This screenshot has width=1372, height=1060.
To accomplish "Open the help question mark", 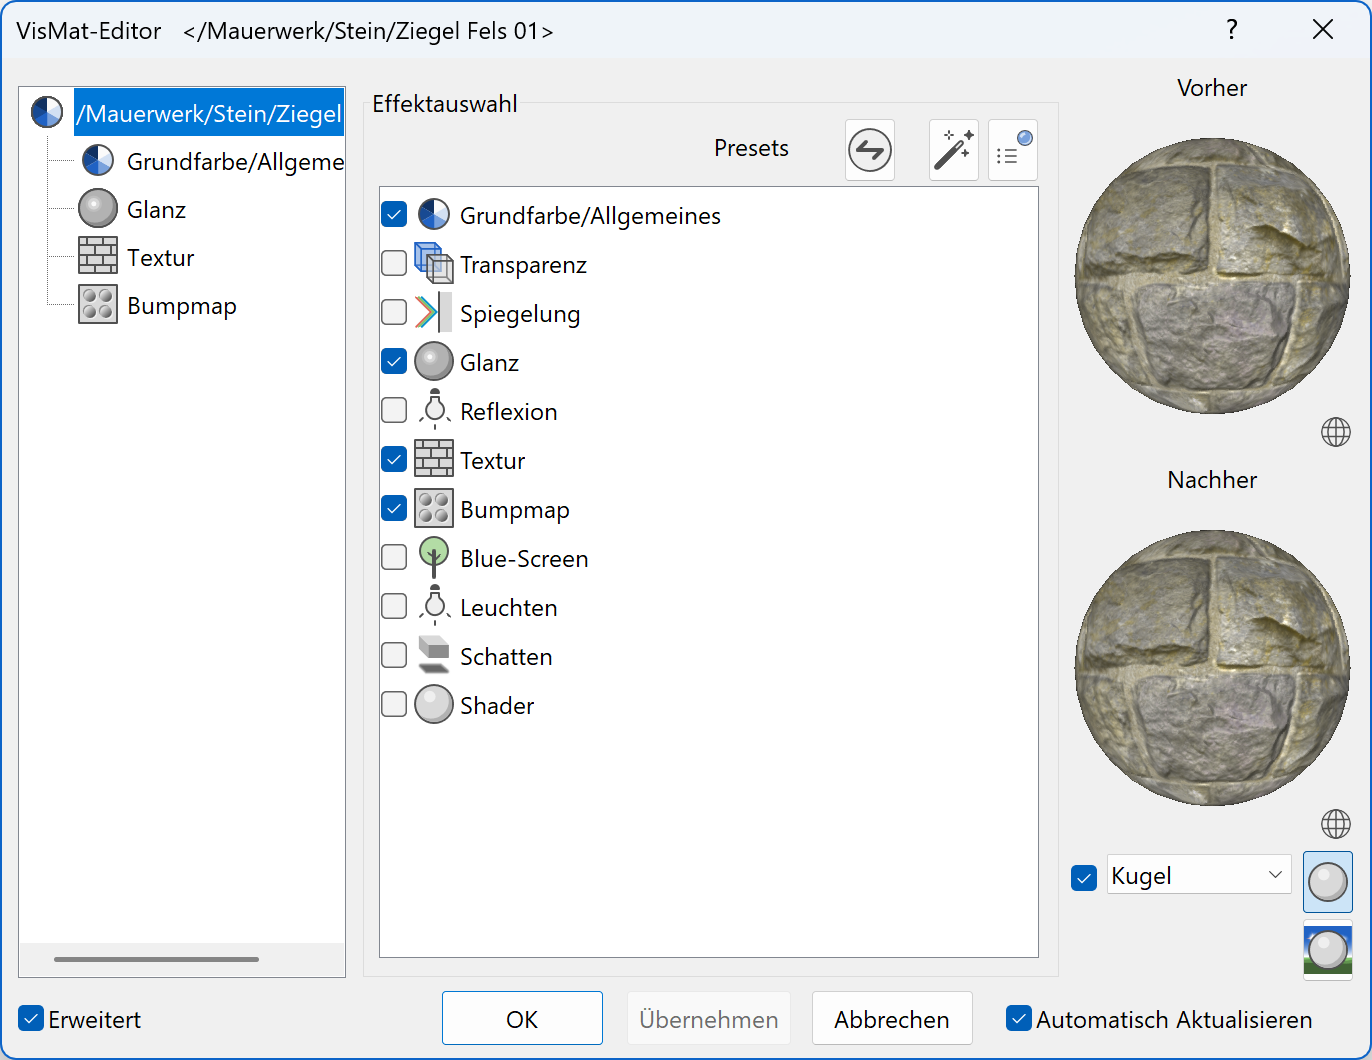I will (1231, 30).
